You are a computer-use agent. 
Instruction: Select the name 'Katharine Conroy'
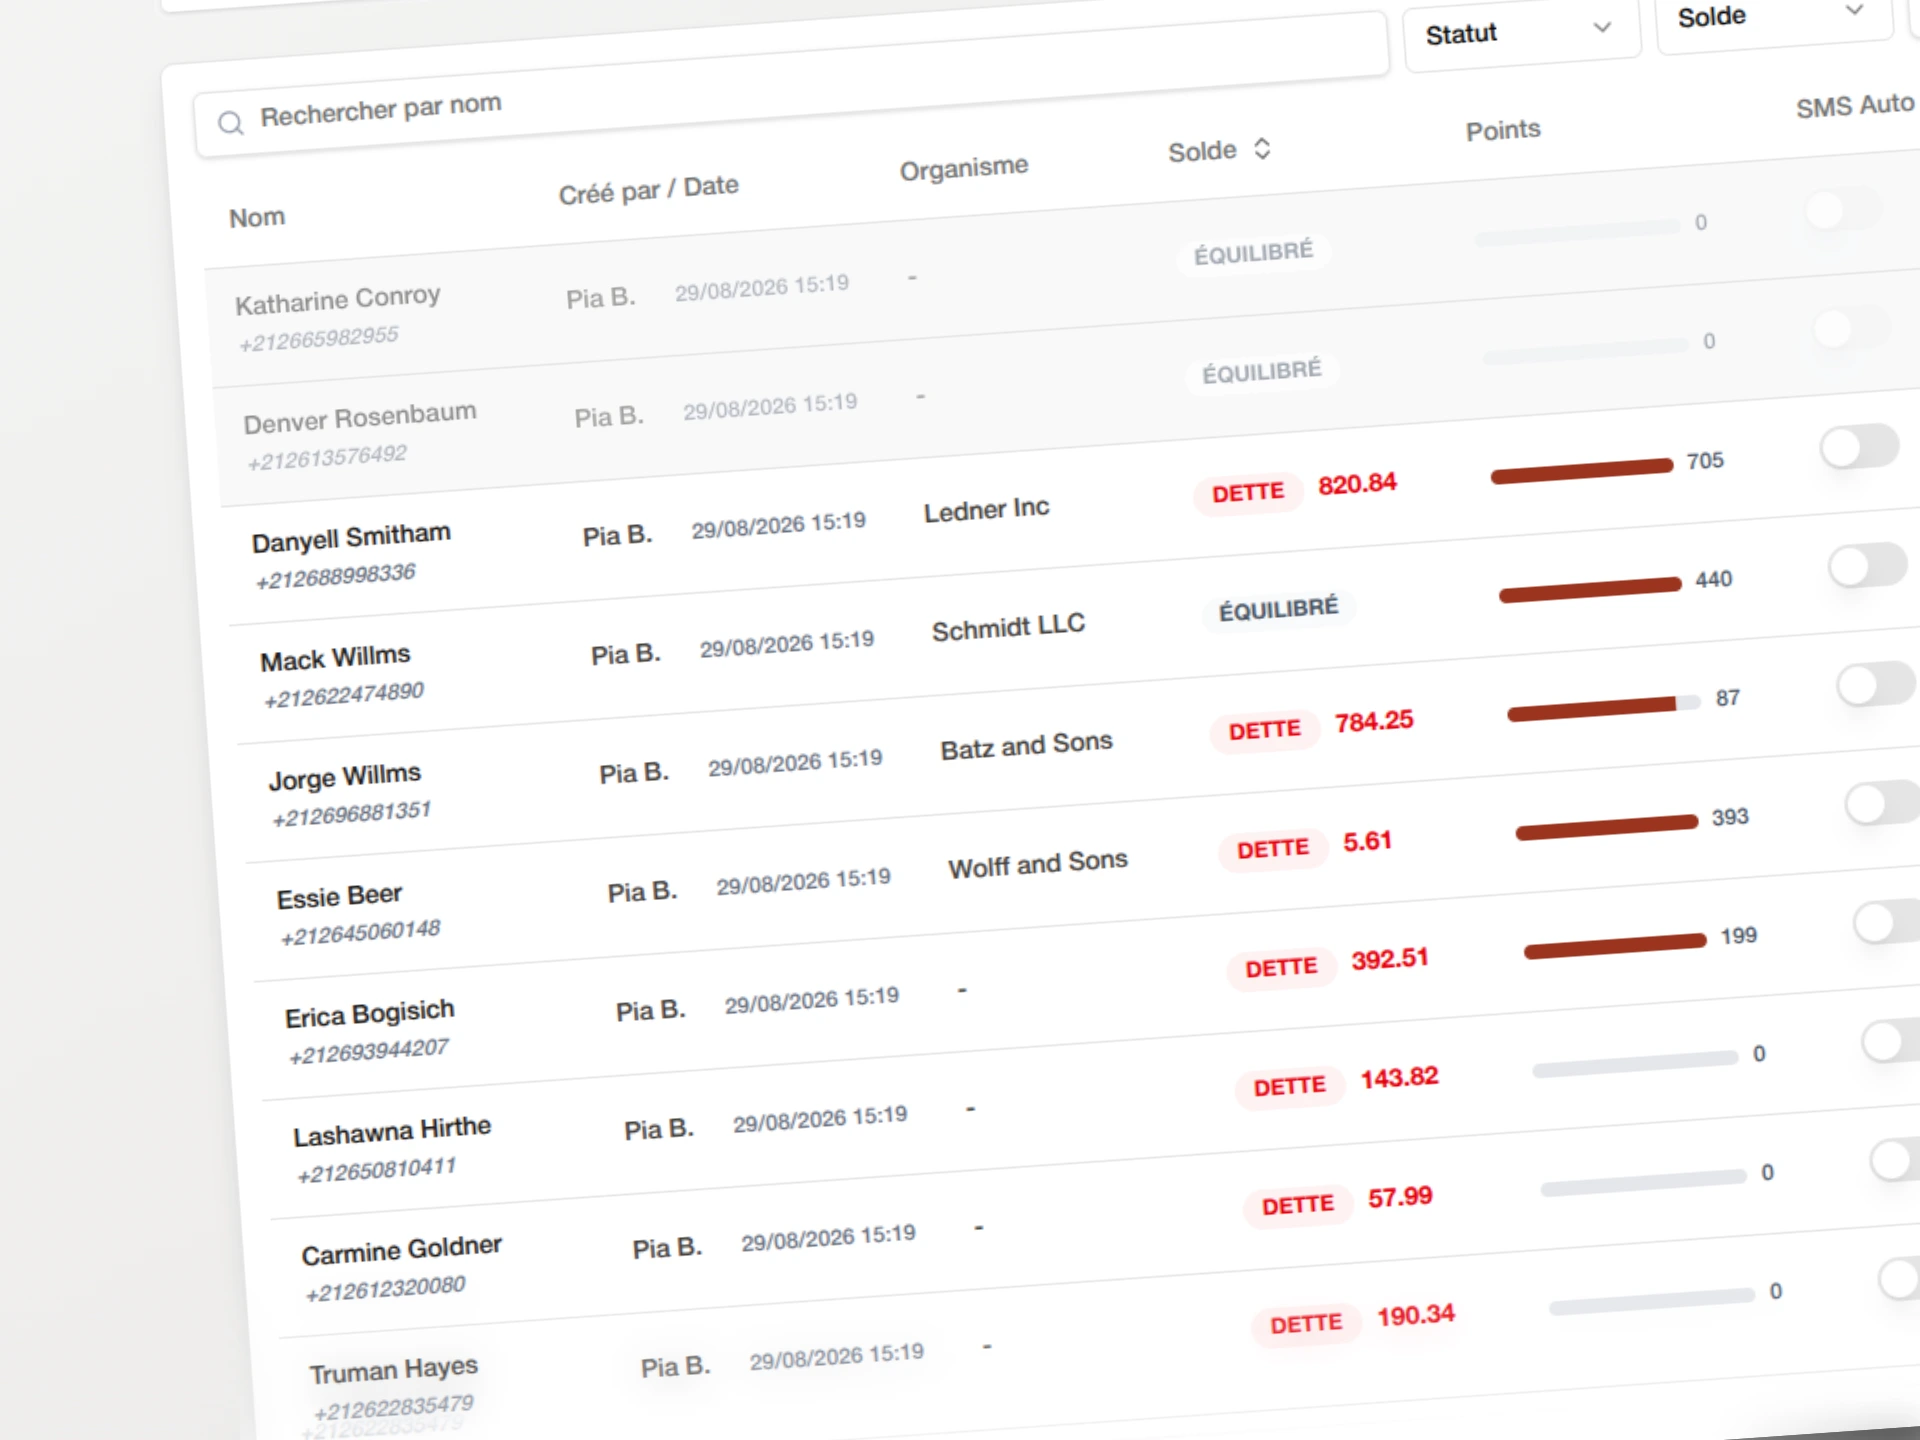pos(338,299)
